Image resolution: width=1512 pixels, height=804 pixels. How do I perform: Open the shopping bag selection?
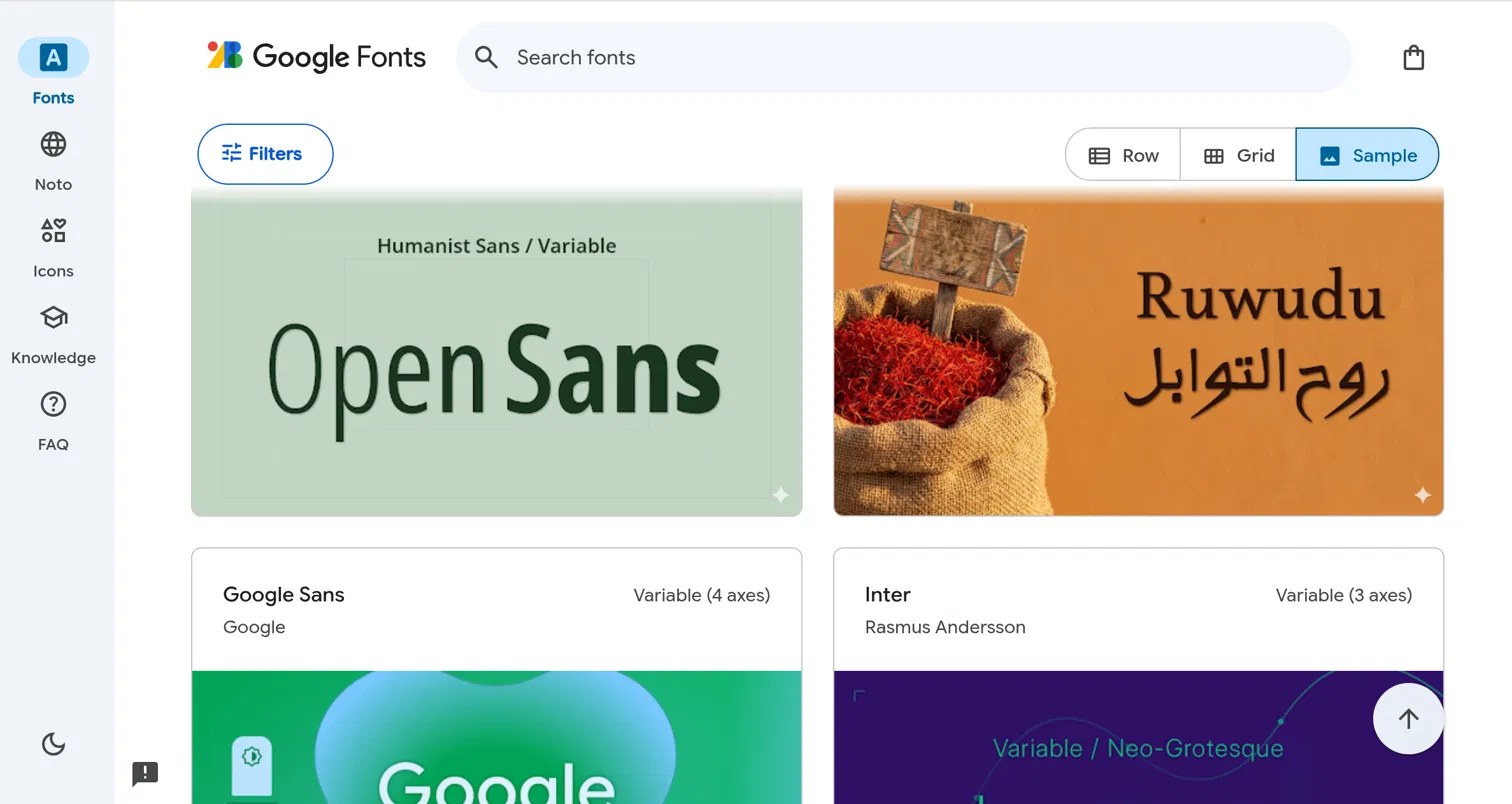point(1413,57)
